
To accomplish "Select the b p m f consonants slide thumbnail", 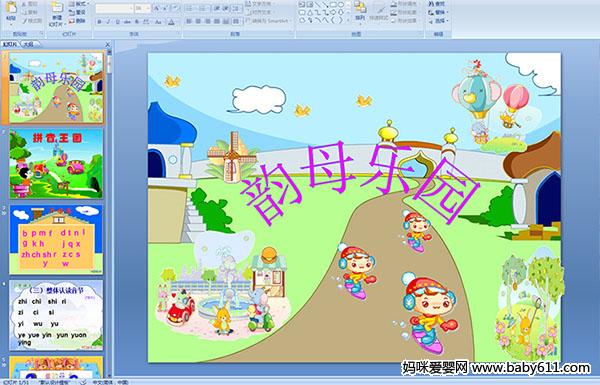I will 56,239.
